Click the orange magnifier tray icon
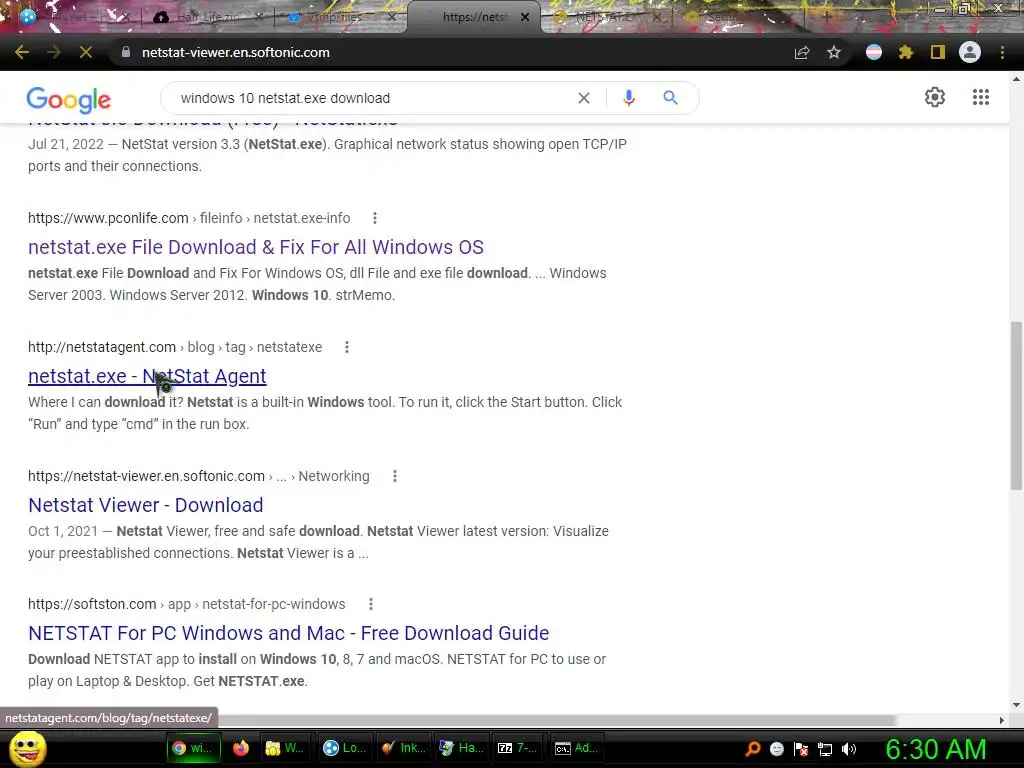This screenshot has width=1024, height=768. click(753, 748)
